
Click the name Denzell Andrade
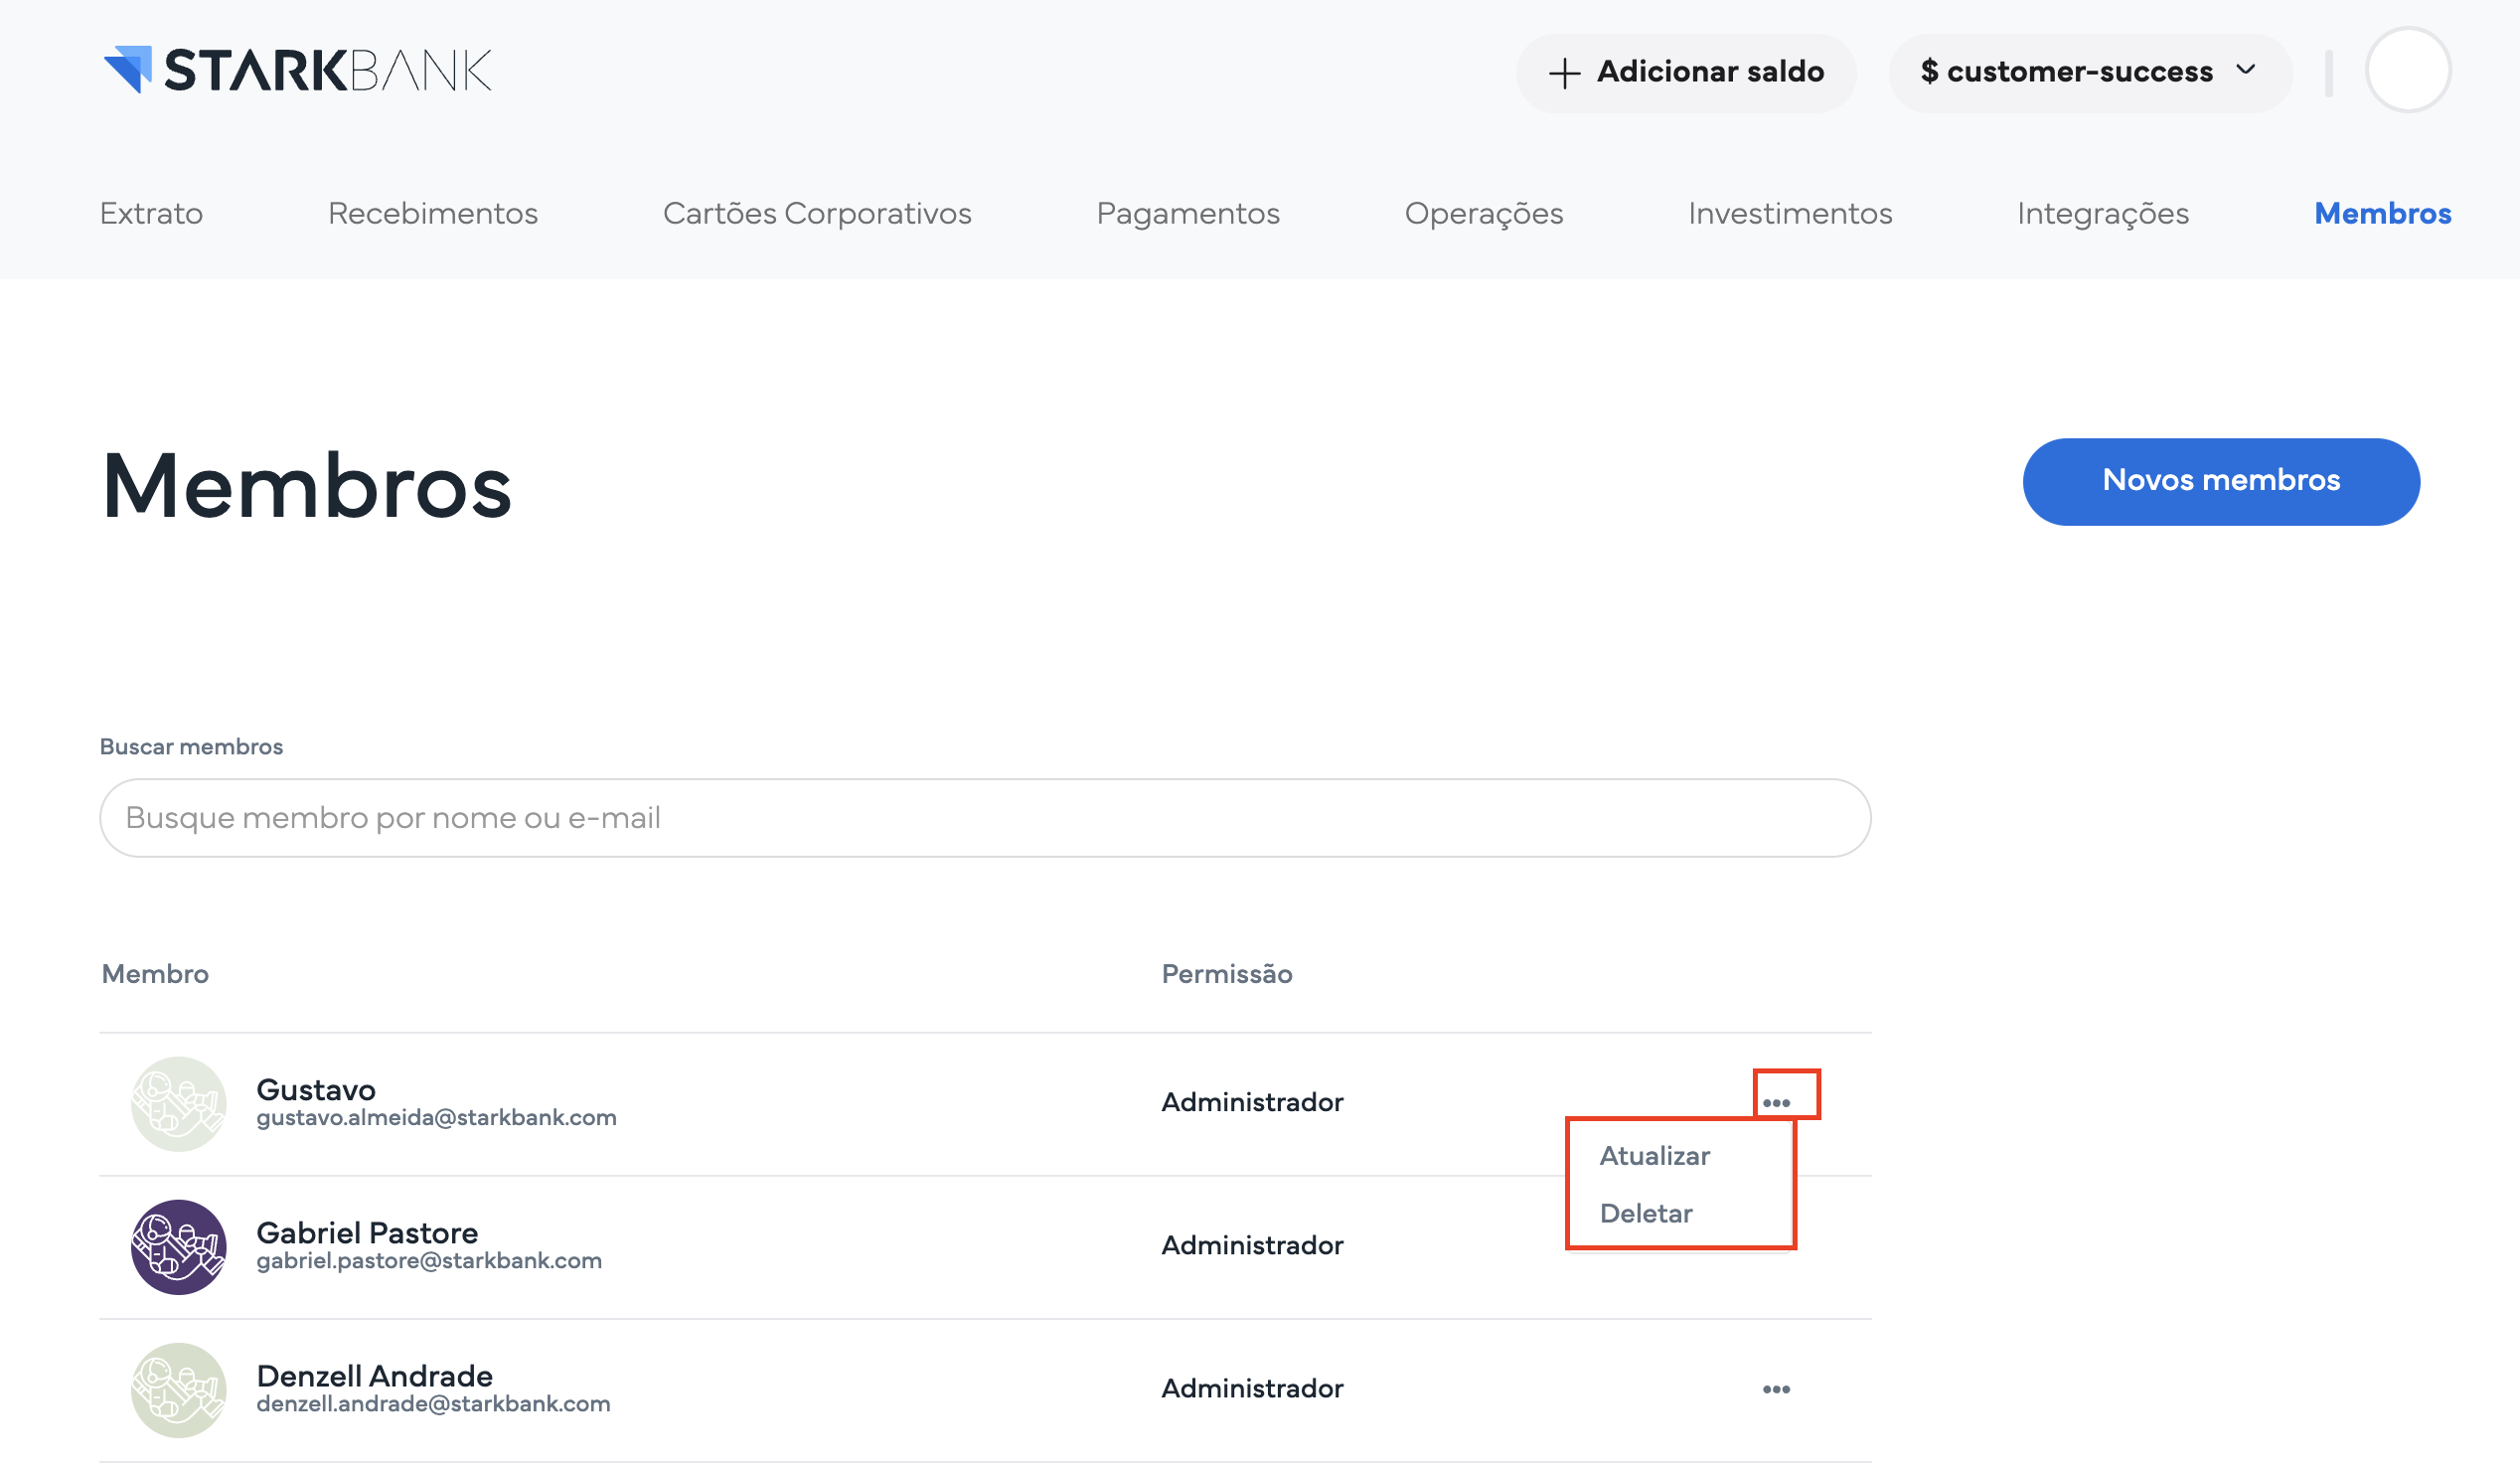[x=374, y=1375]
